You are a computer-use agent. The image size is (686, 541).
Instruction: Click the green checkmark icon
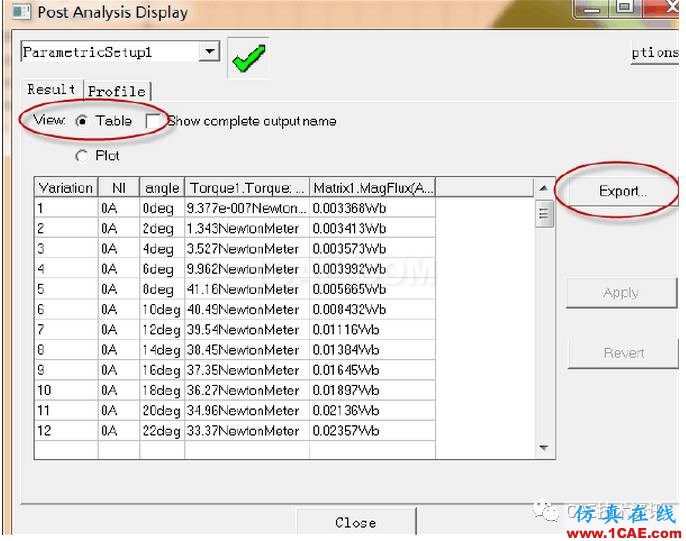[x=248, y=59]
